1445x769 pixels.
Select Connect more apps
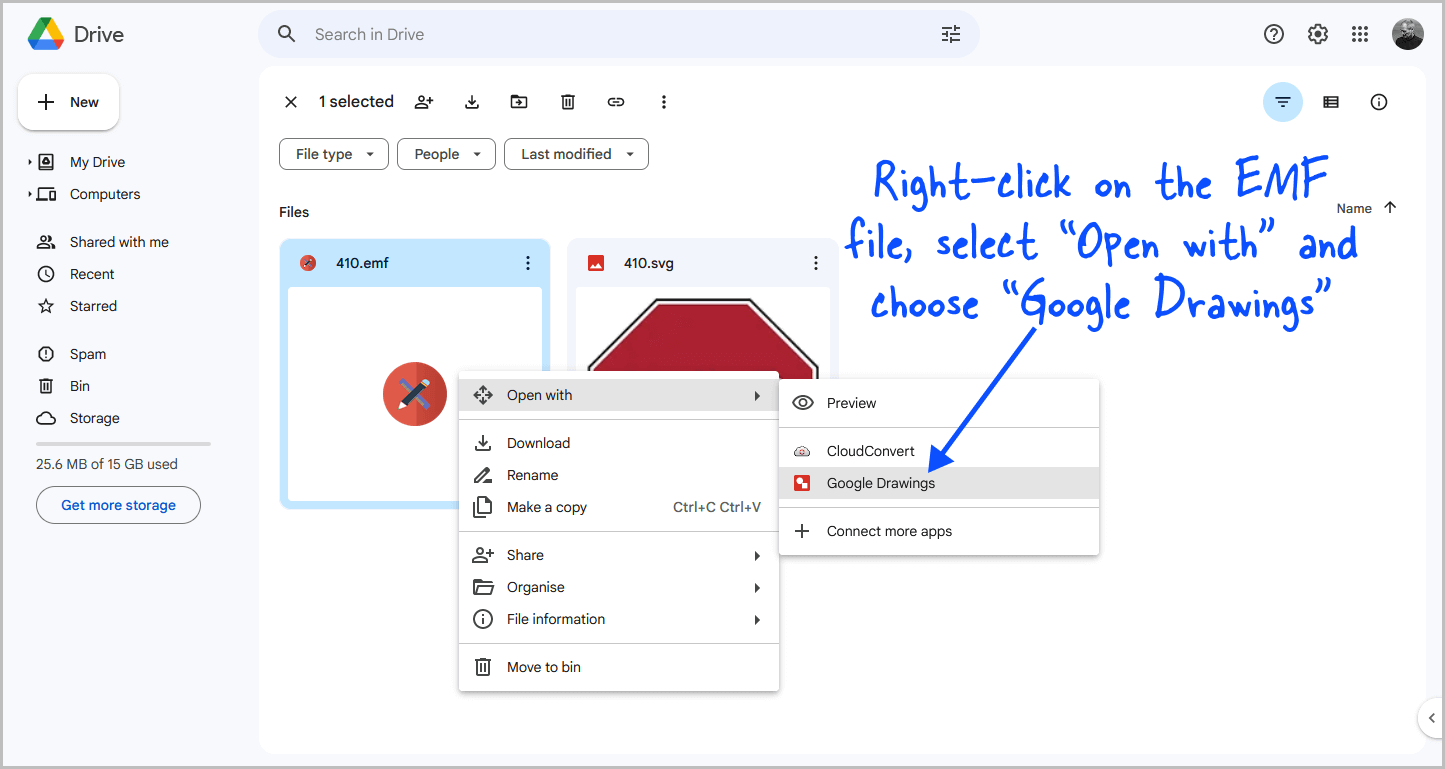(x=939, y=531)
